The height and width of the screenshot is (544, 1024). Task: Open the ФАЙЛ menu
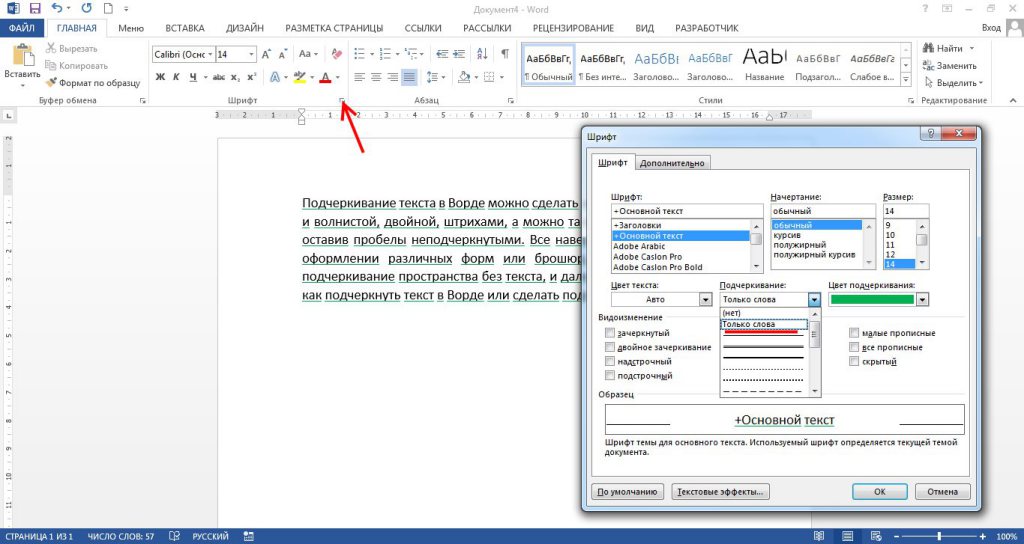(x=22, y=28)
